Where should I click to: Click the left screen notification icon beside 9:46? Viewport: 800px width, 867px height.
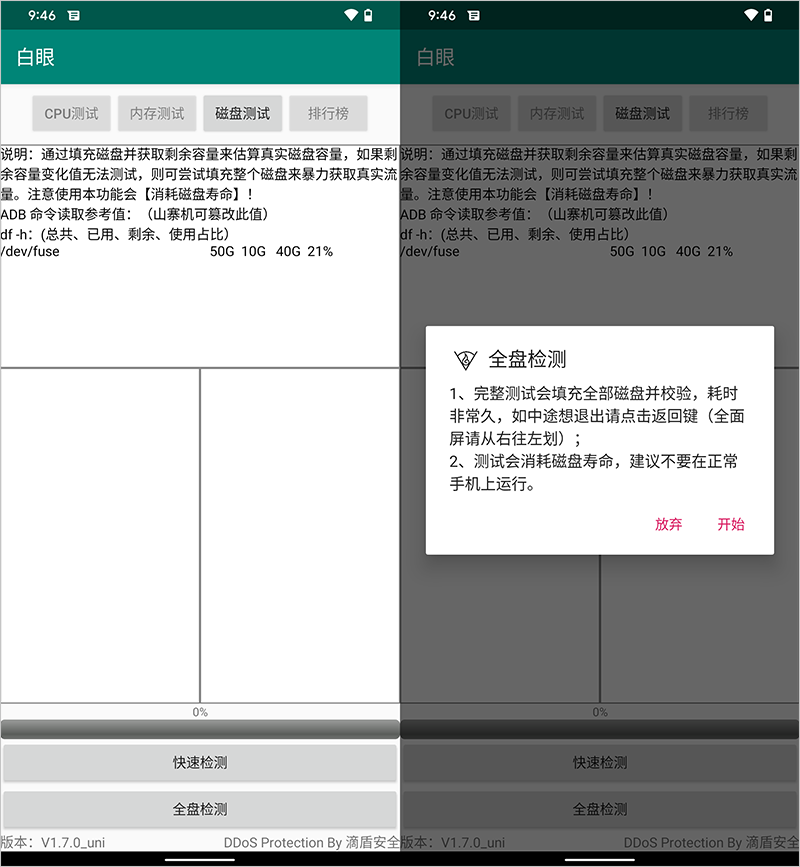[74, 15]
